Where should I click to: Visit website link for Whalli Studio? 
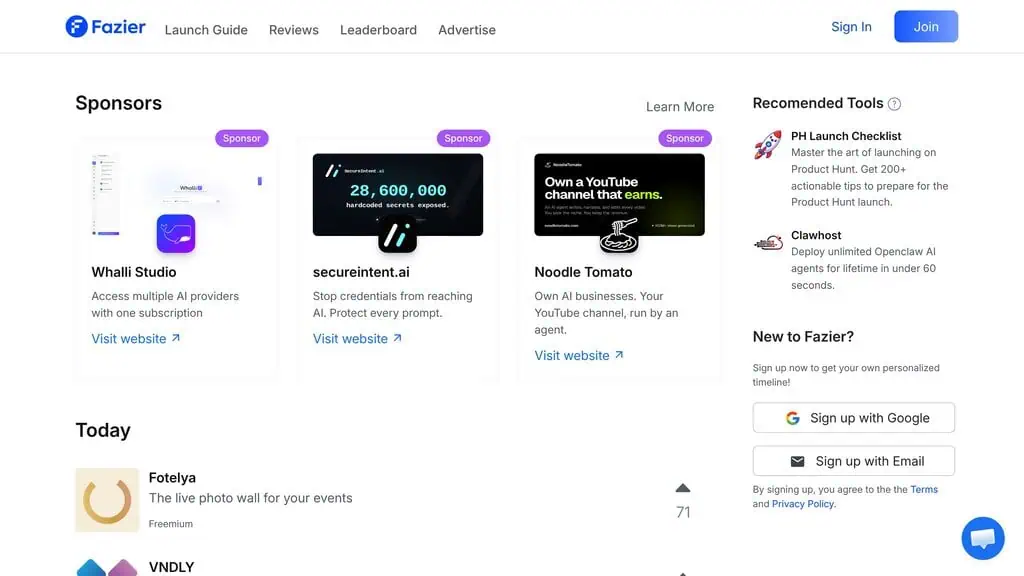pos(136,339)
